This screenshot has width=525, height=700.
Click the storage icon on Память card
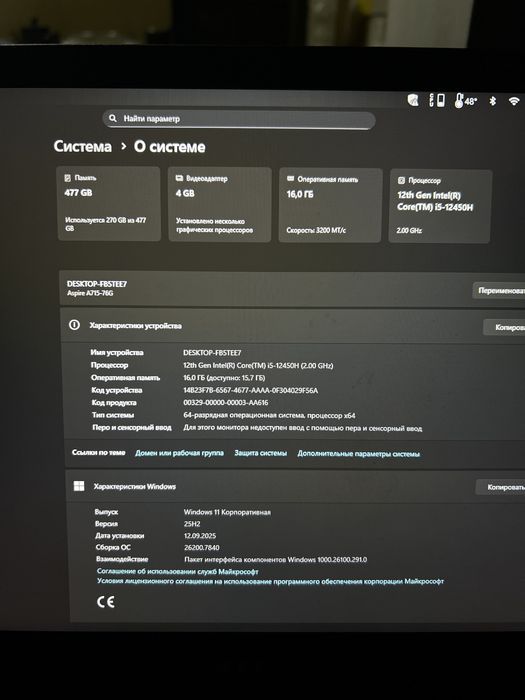click(67, 178)
